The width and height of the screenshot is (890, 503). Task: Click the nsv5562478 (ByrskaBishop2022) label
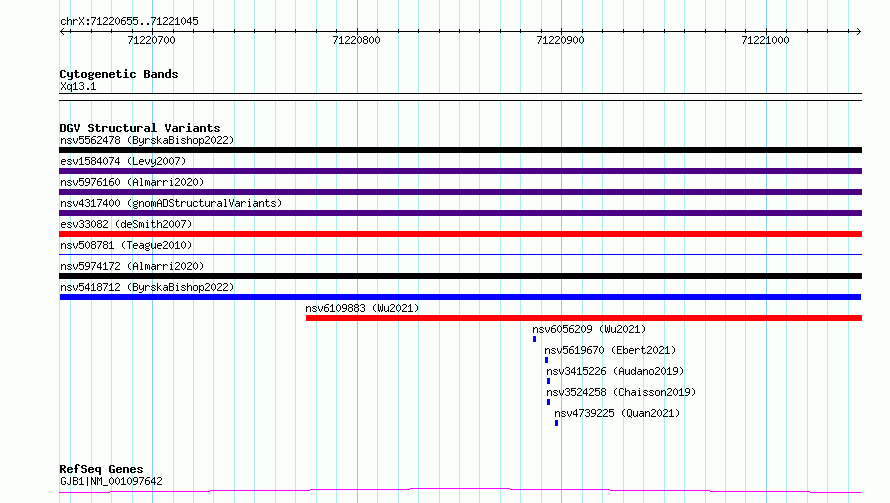[147, 140]
